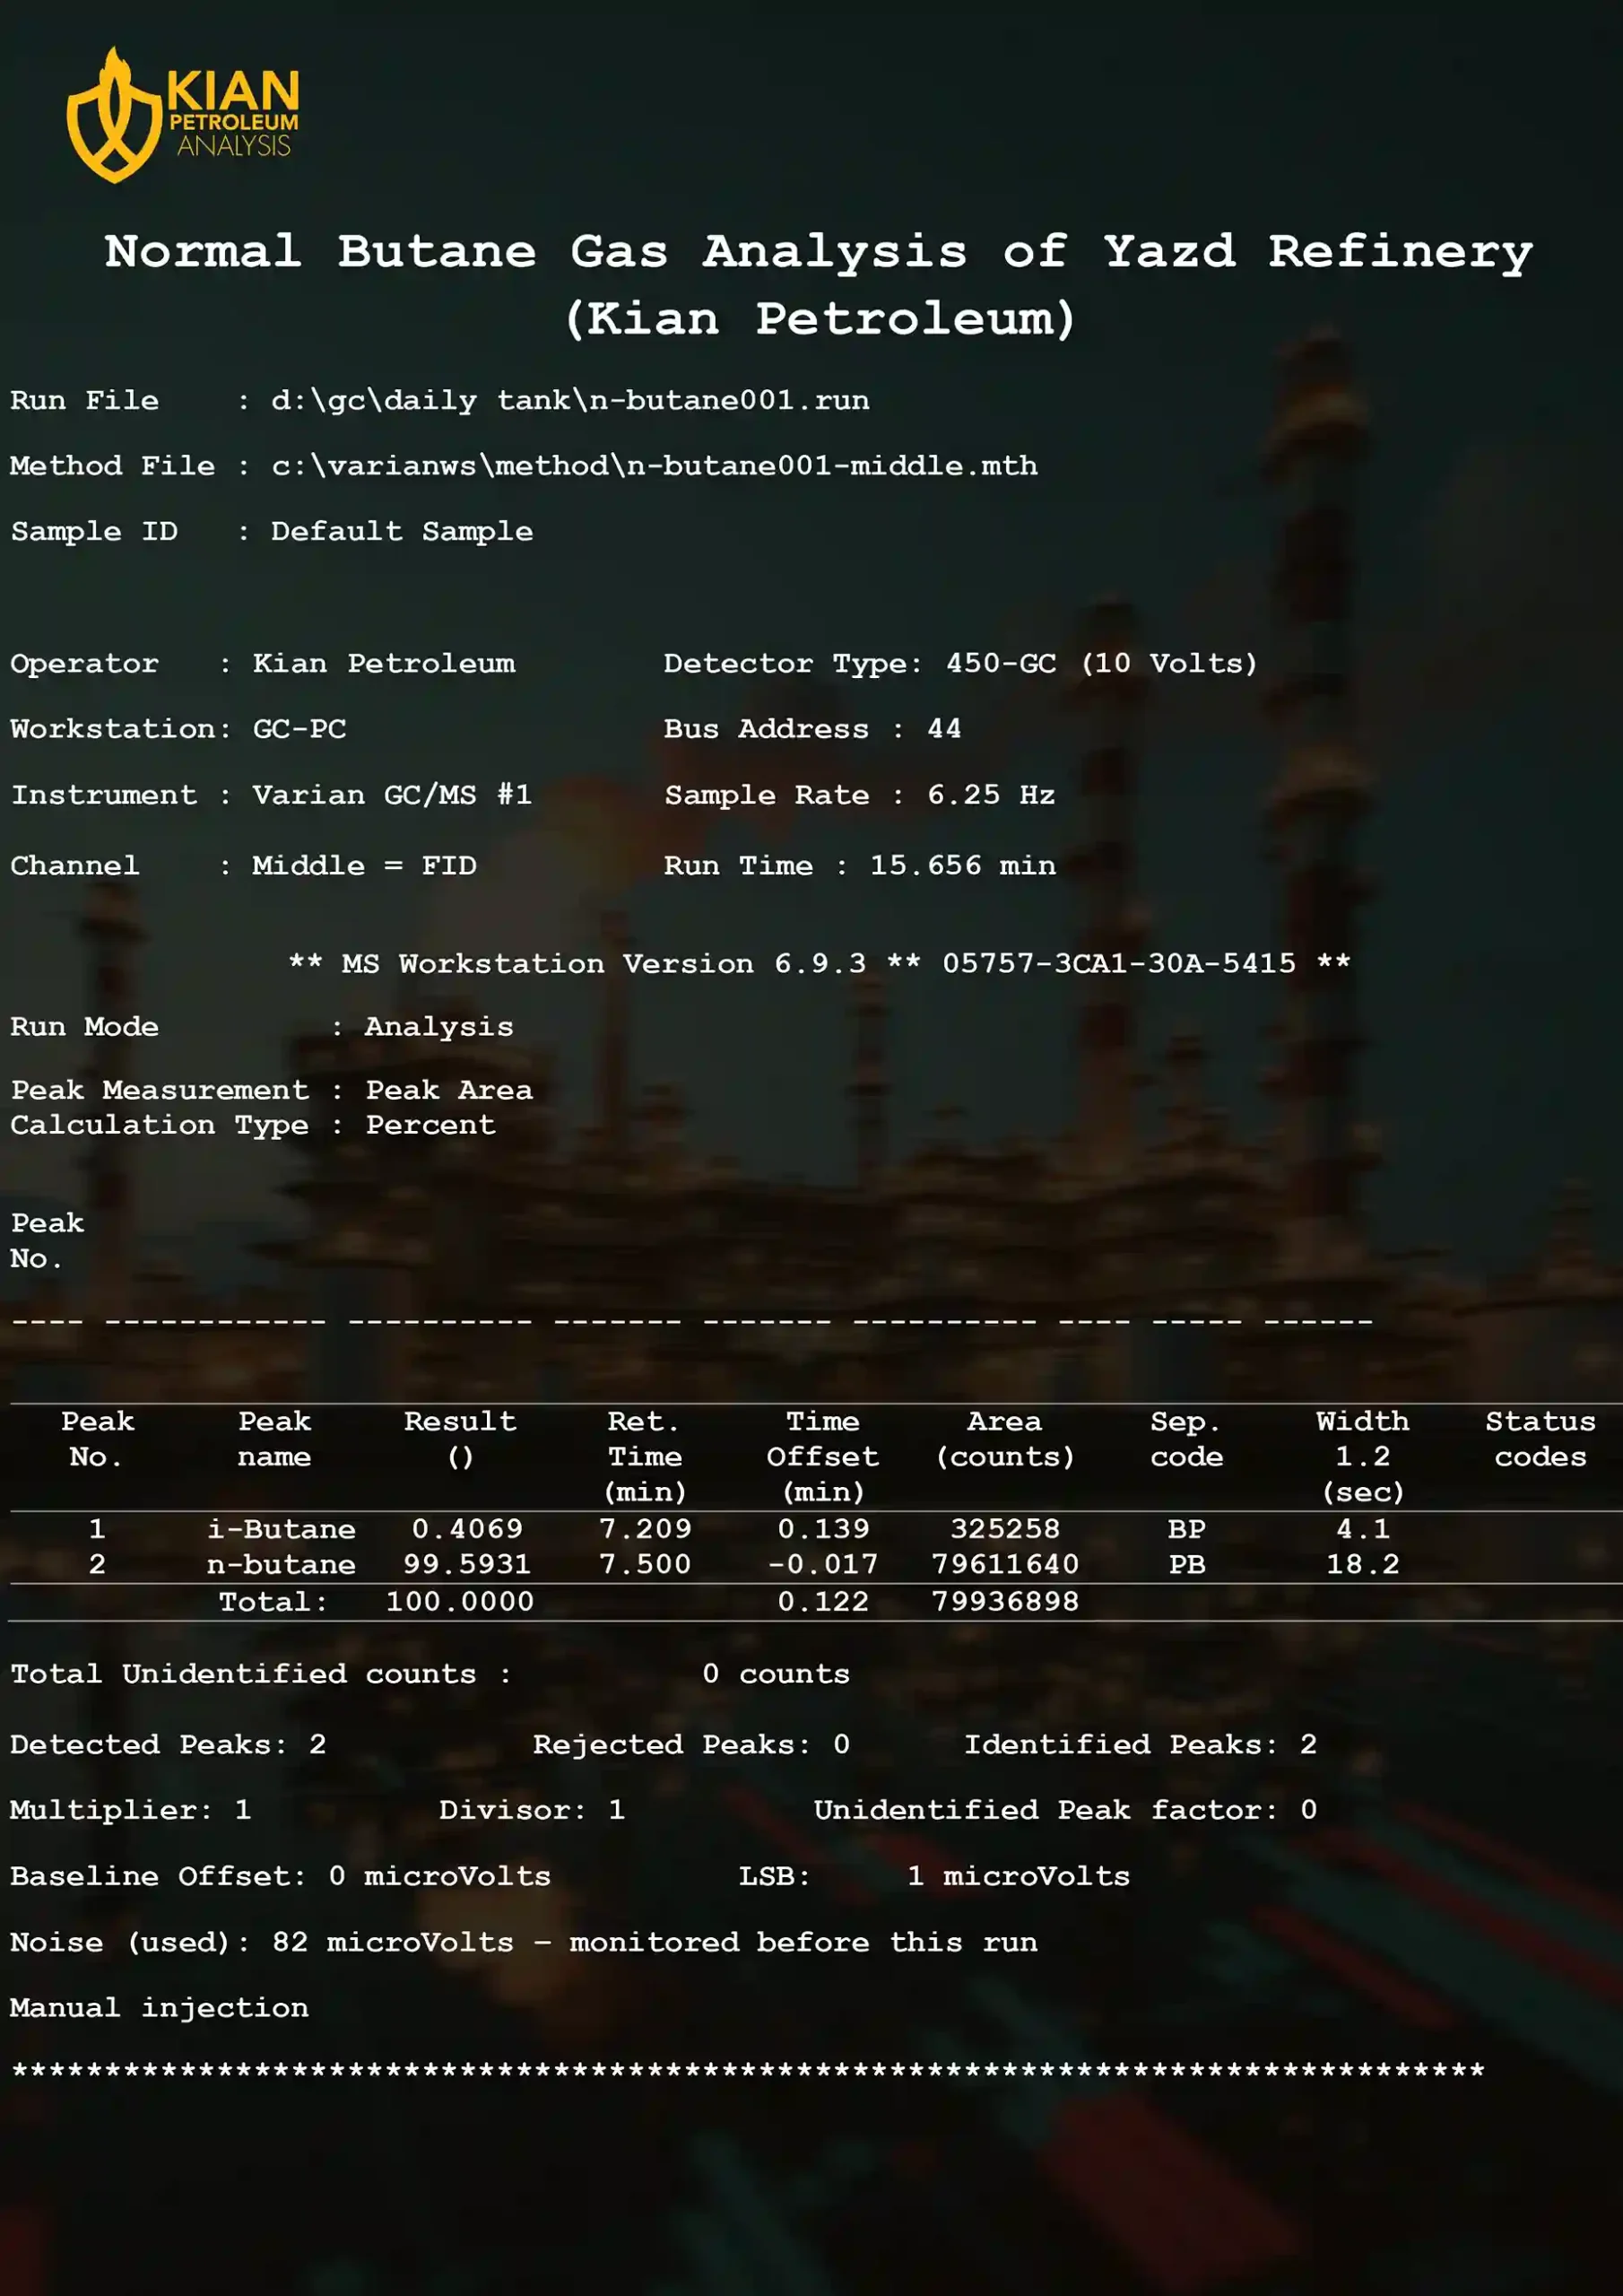The width and height of the screenshot is (1623, 2296).
Task: Select the Area counts column header
Action: pyautogui.click(x=1004, y=1438)
